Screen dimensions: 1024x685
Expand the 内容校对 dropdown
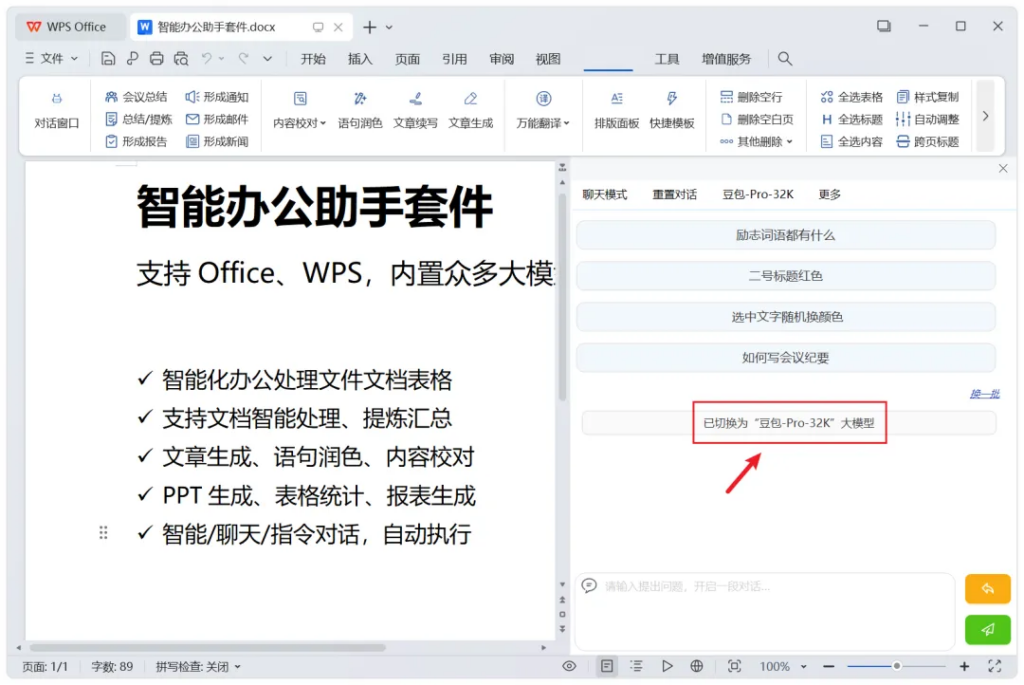[x=300, y=123]
